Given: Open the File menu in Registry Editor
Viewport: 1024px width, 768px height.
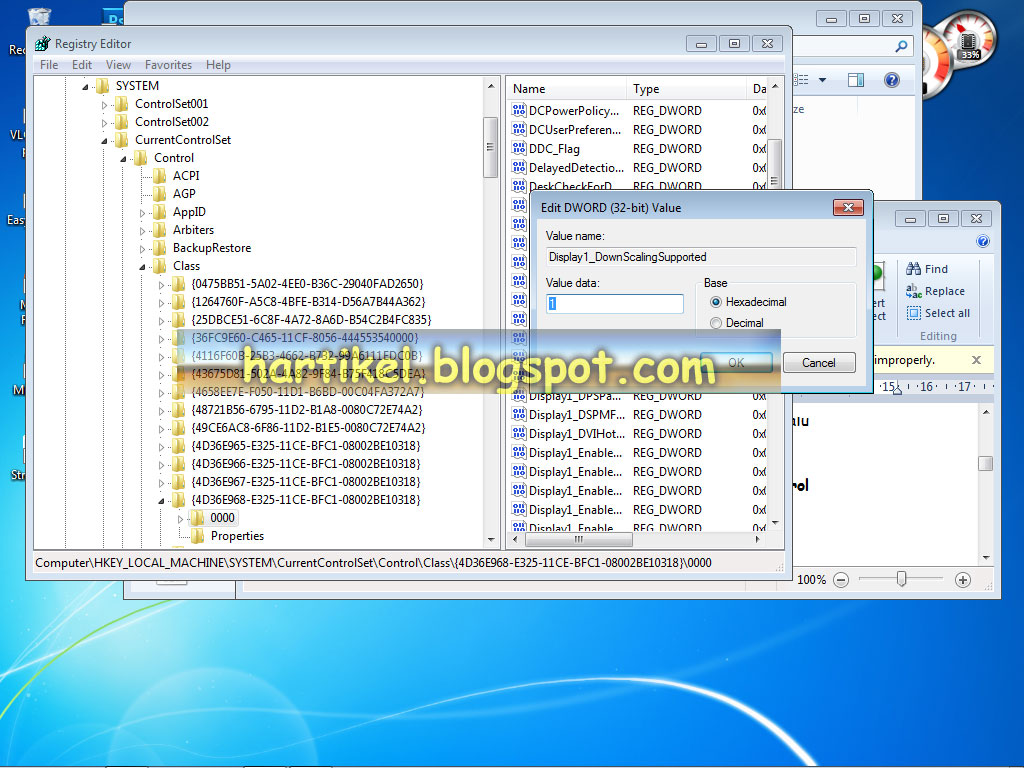Looking at the screenshot, I should 49,65.
